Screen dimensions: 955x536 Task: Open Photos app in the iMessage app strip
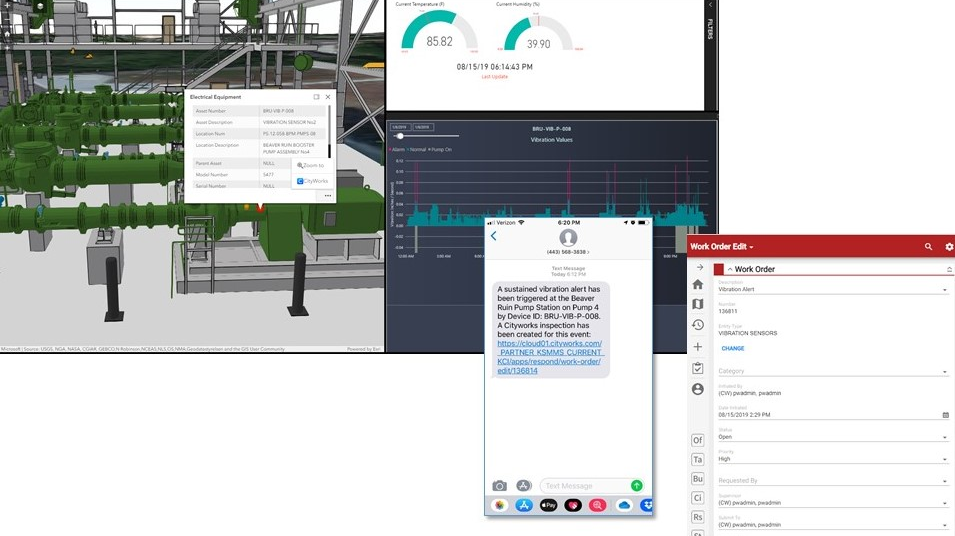click(499, 505)
